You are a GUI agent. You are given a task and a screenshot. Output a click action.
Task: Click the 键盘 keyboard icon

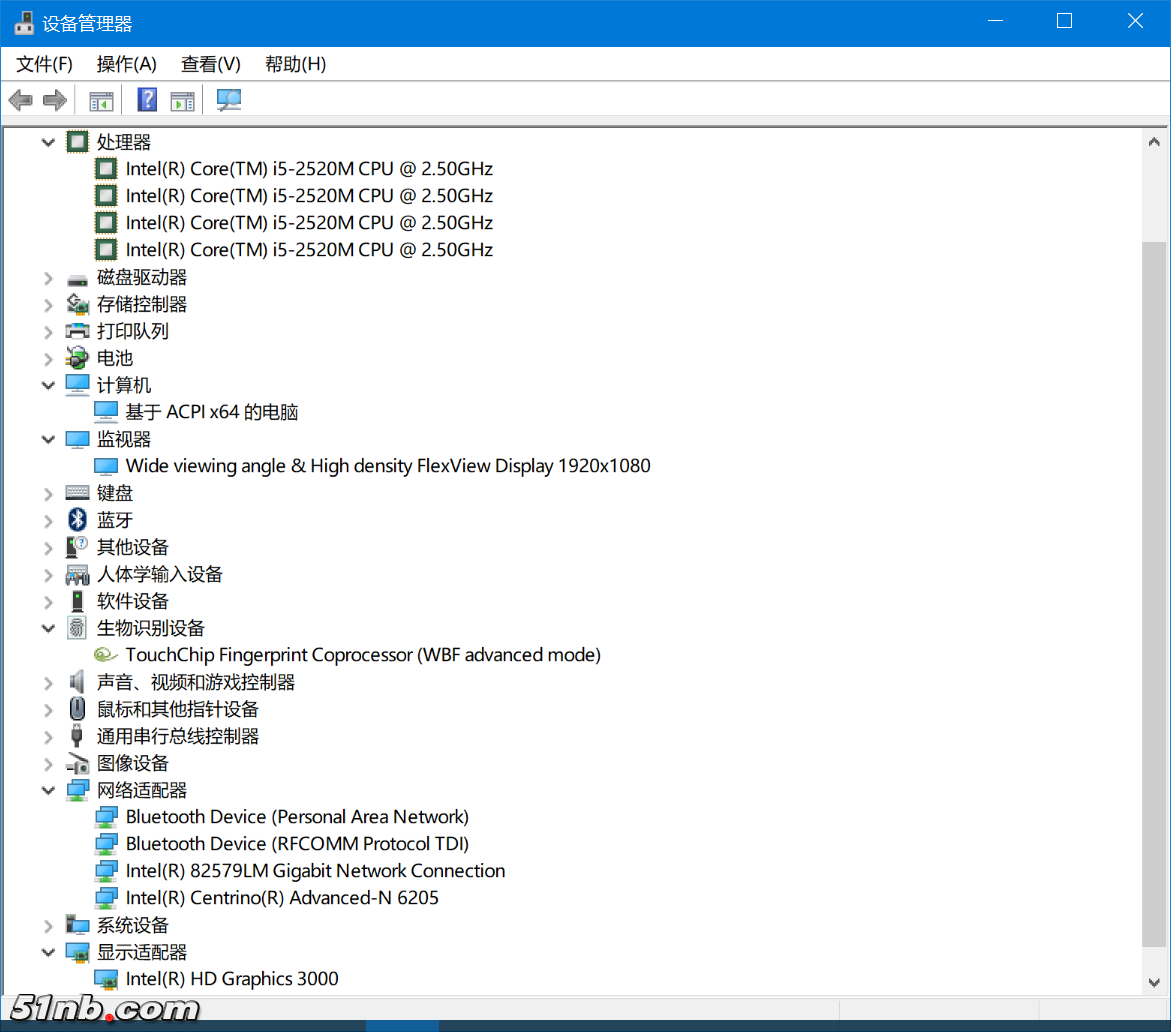(x=77, y=493)
